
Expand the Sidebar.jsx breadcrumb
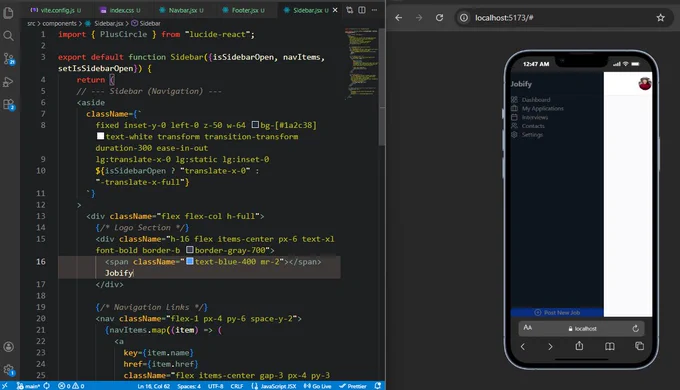point(105,23)
